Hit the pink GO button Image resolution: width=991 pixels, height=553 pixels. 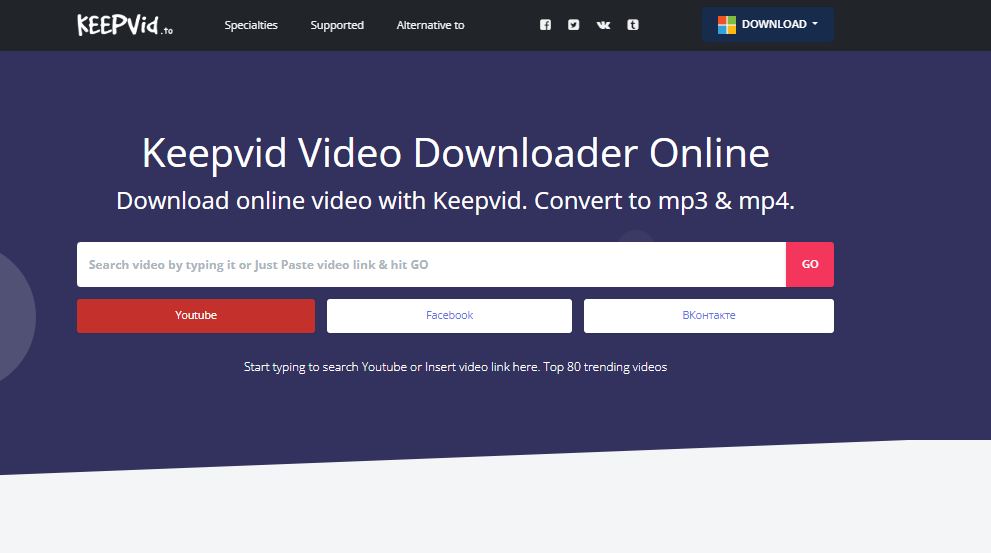[x=810, y=264]
